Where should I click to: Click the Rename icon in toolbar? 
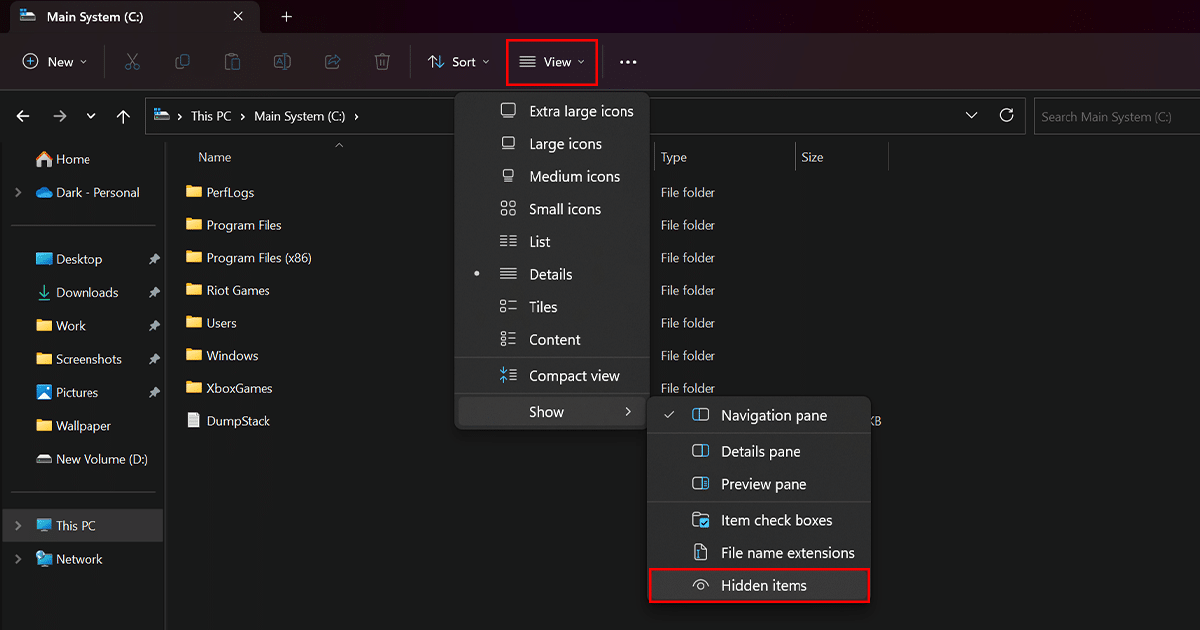click(x=282, y=62)
